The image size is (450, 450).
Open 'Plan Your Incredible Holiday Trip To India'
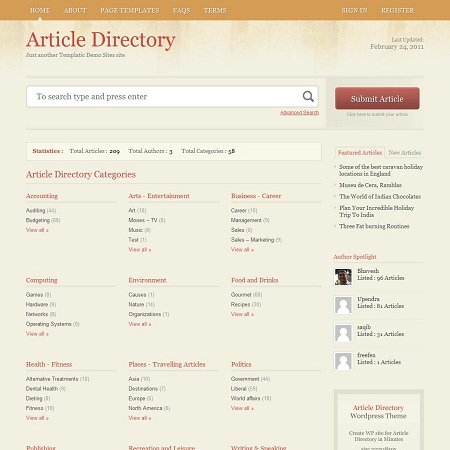(377, 211)
